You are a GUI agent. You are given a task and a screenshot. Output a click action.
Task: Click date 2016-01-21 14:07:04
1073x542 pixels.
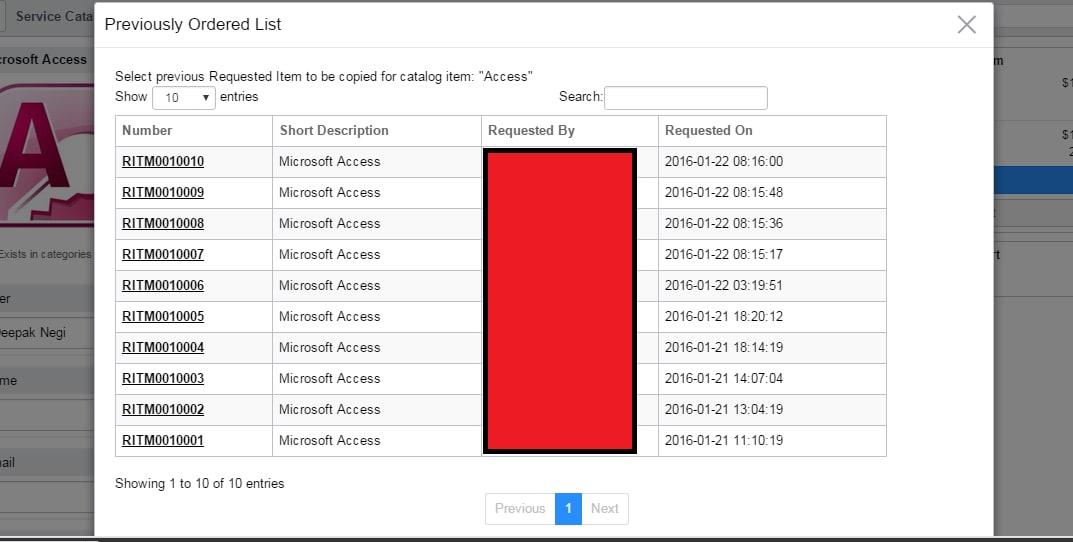pos(724,378)
